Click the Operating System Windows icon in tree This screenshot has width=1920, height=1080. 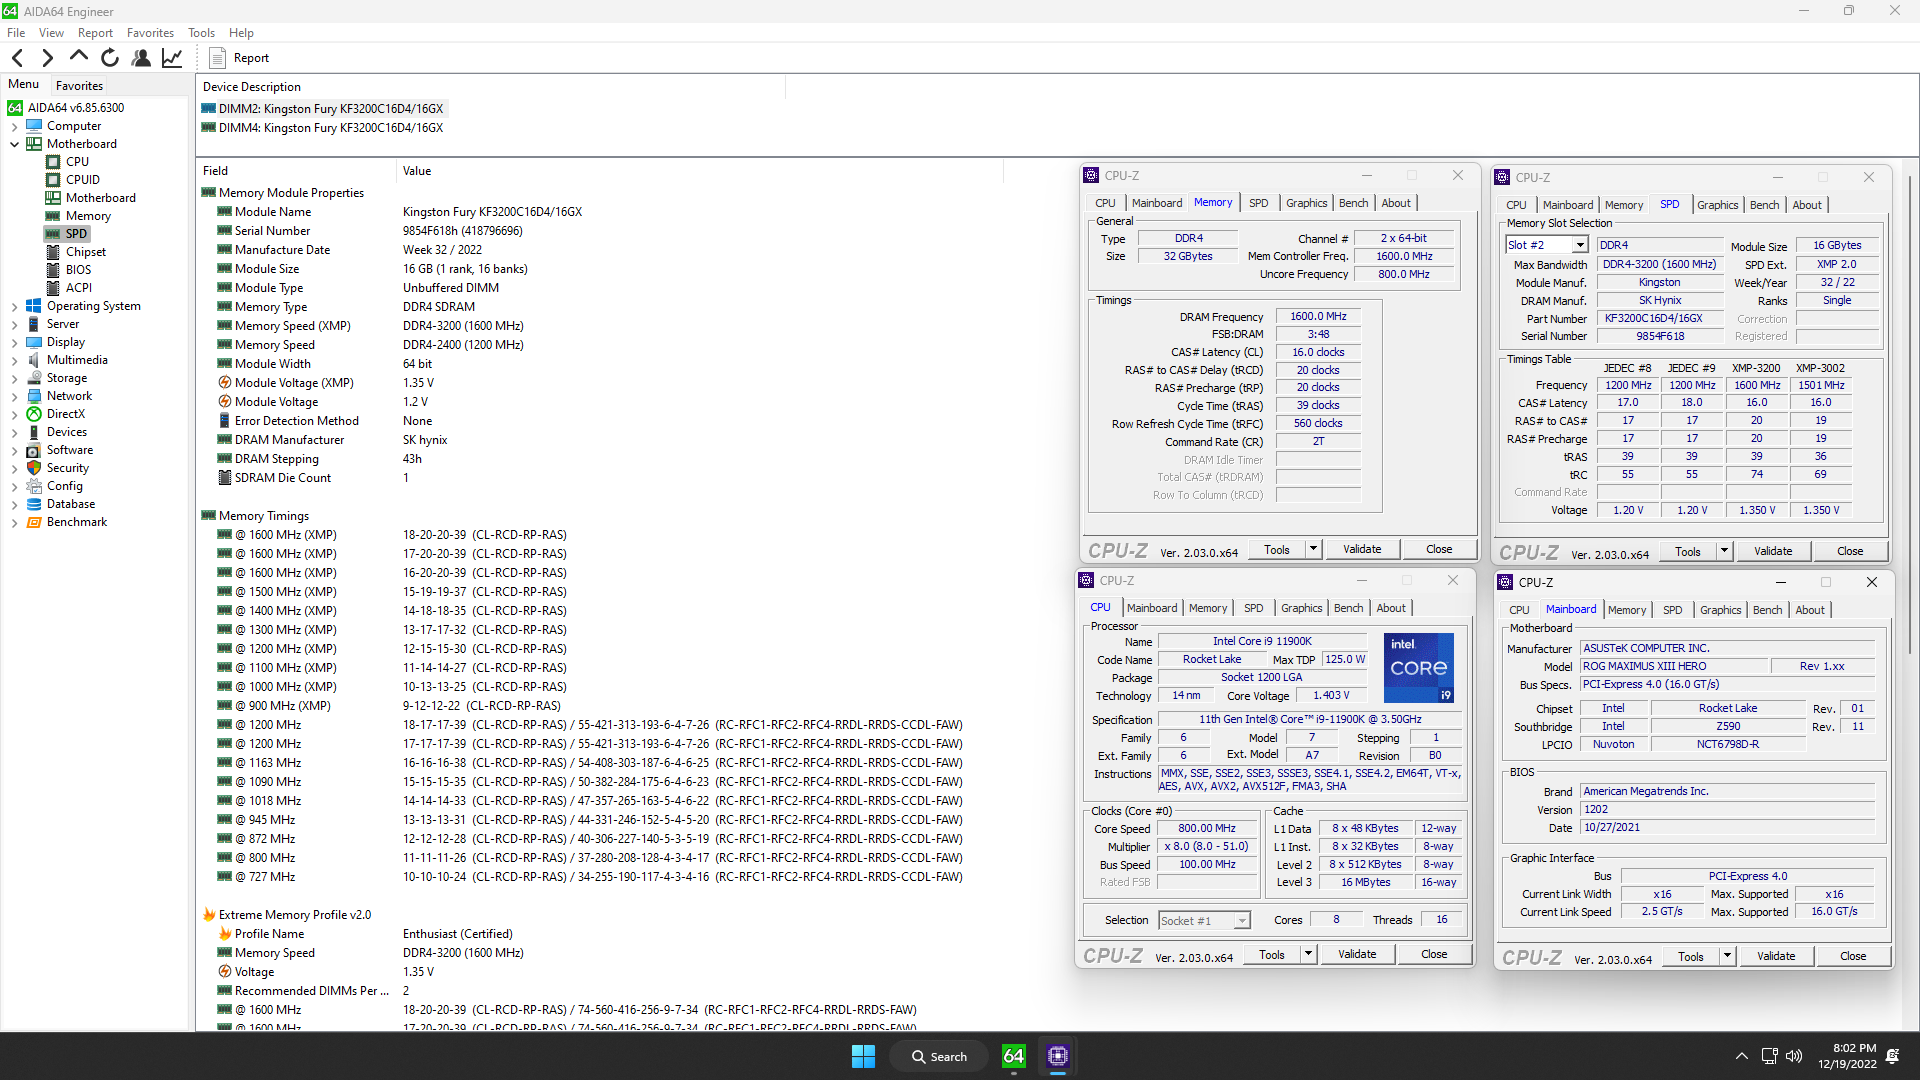(34, 306)
